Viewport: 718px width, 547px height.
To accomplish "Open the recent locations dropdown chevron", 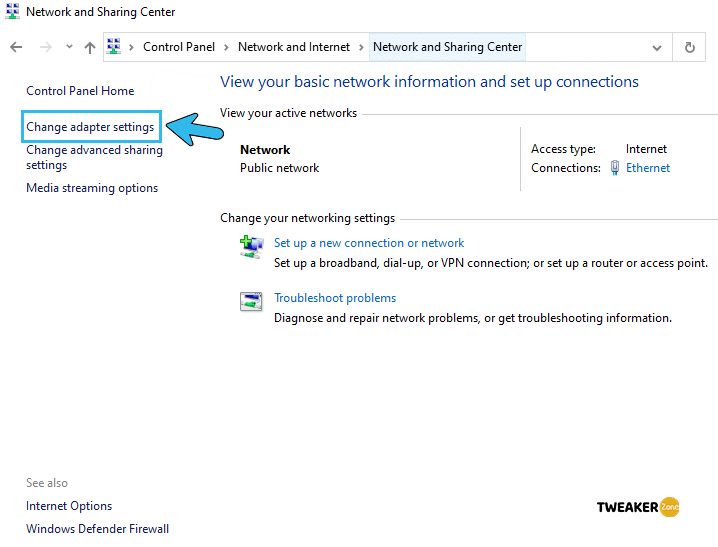I will point(69,47).
